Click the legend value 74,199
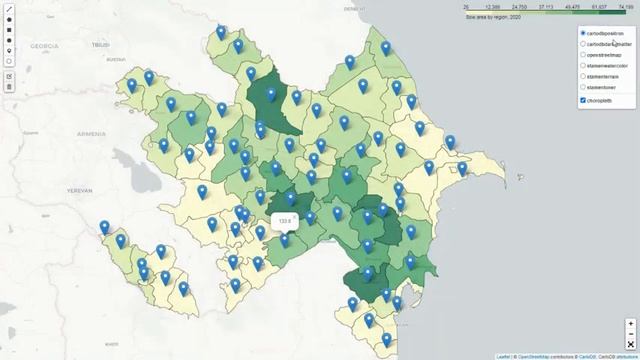640x360 pixels. pyautogui.click(x=626, y=7)
